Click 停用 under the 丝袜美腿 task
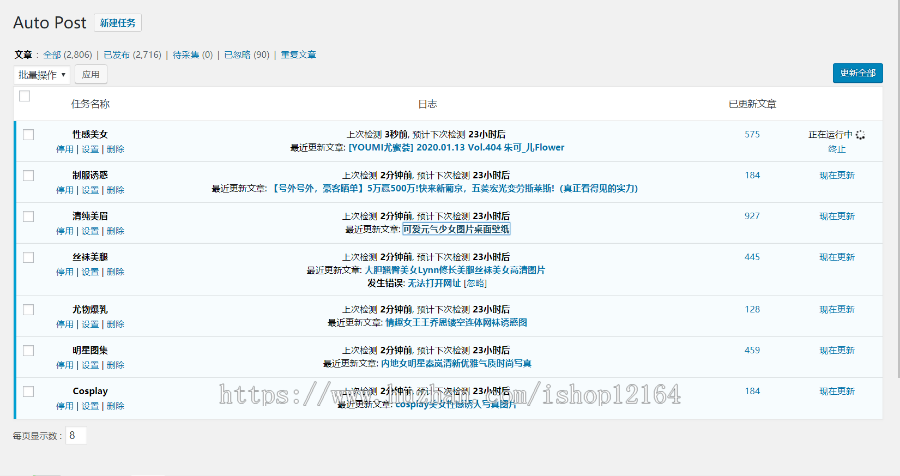Image resolution: width=900 pixels, height=476 pixels. tap(64, 272)
